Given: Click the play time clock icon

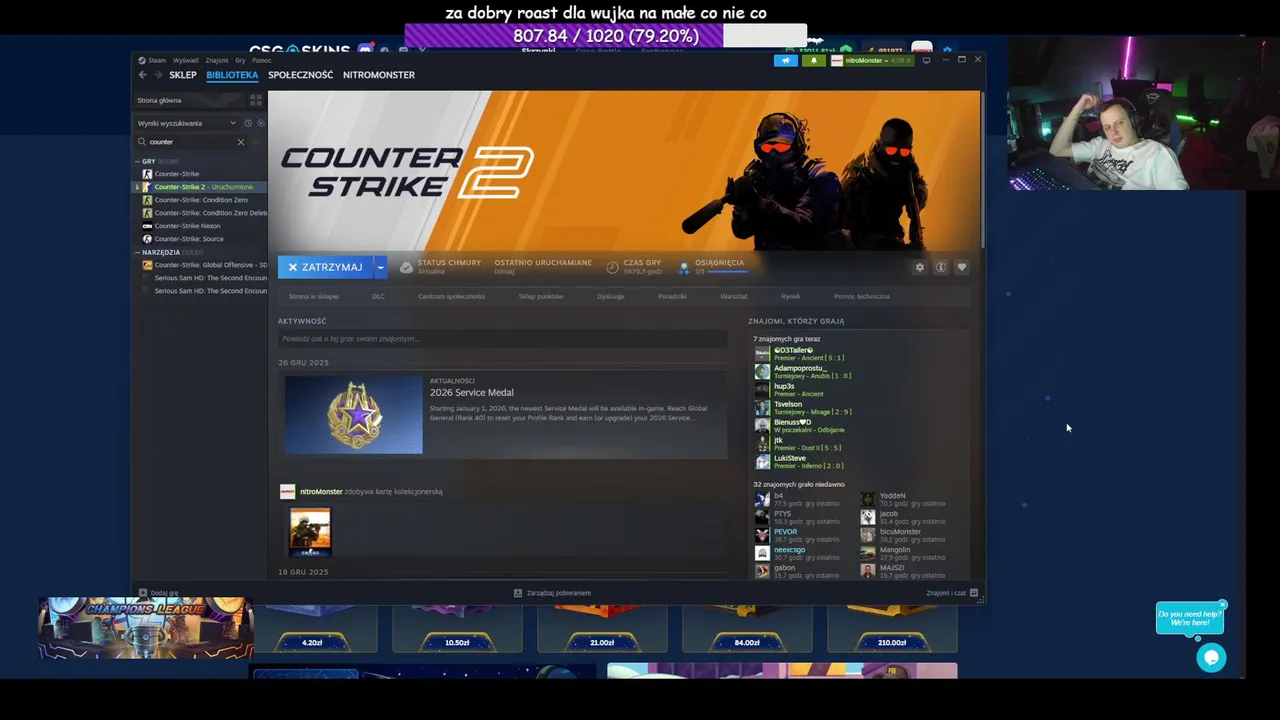Looking at the screenshot, I should click(x=612, y=267).
